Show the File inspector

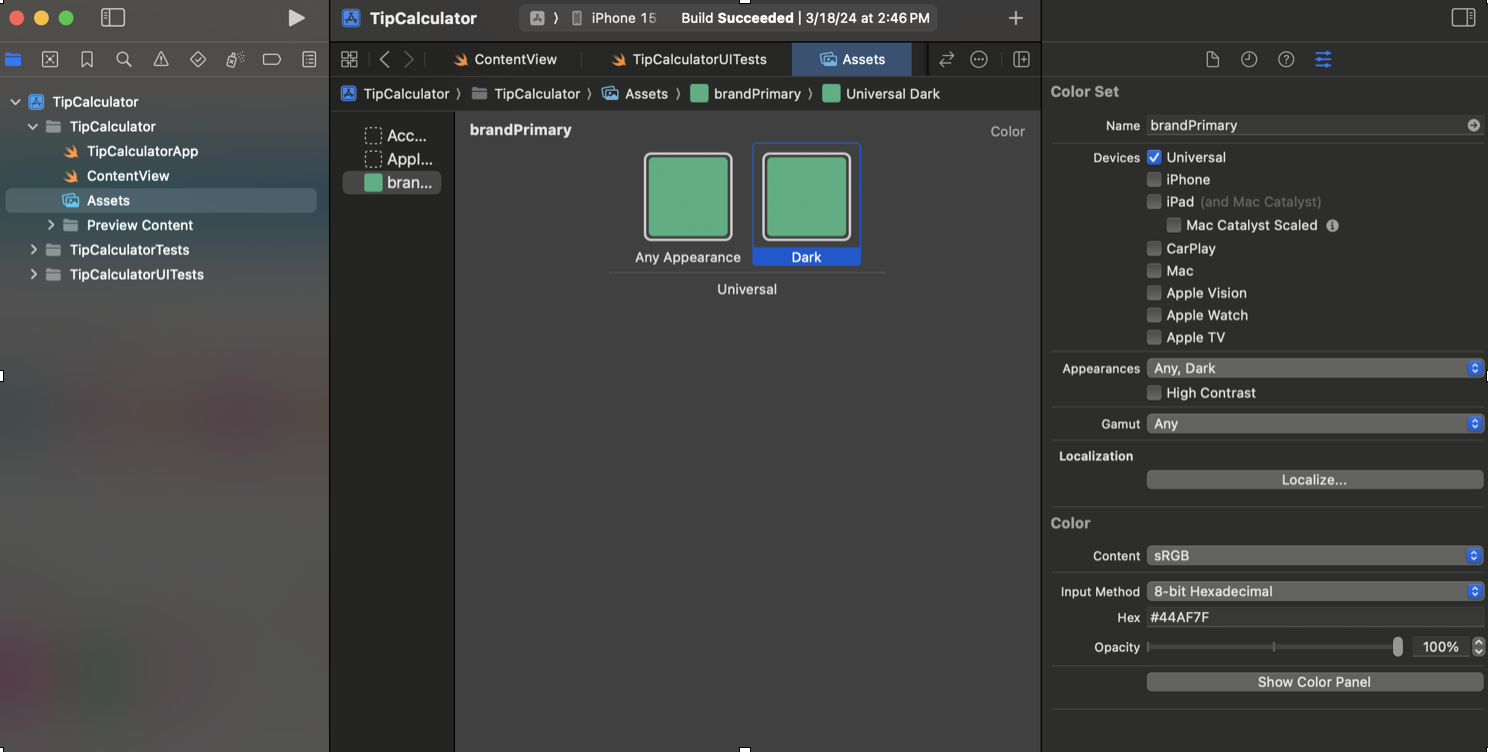point(1212,60)
